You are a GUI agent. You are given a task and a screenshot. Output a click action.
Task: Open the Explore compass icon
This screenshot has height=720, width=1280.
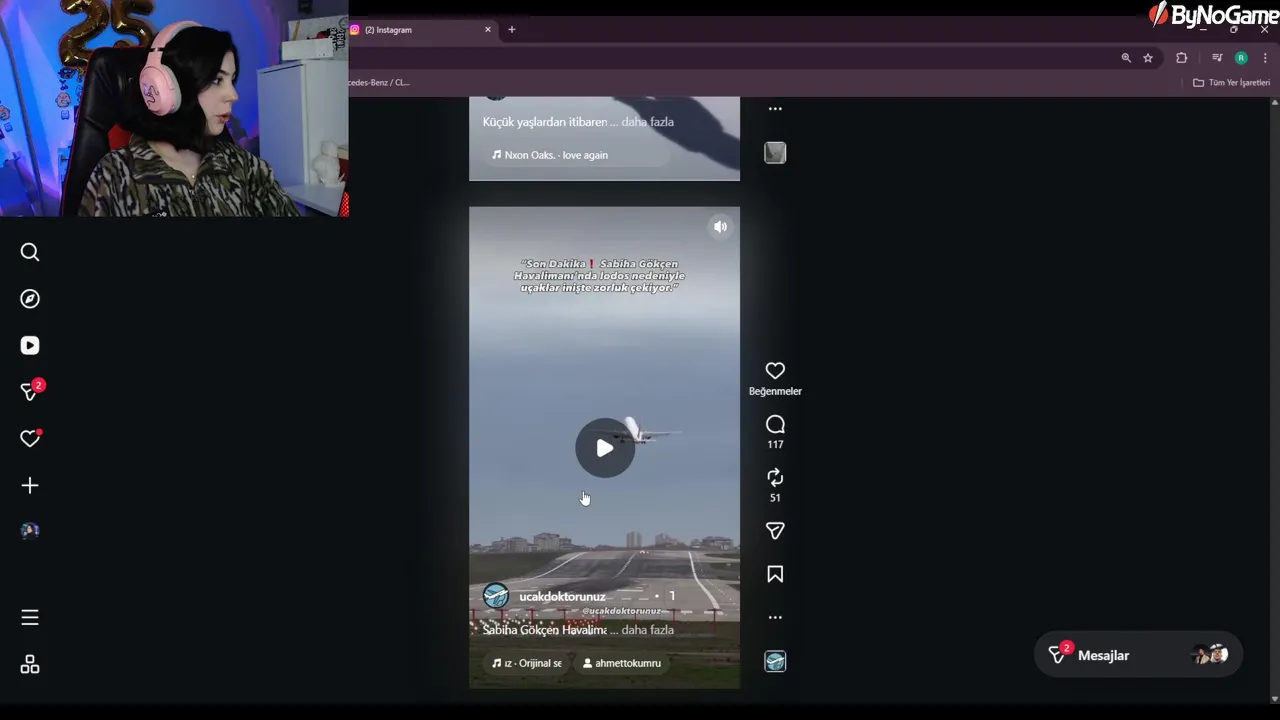pyautogui.click(x=30, y=299)
